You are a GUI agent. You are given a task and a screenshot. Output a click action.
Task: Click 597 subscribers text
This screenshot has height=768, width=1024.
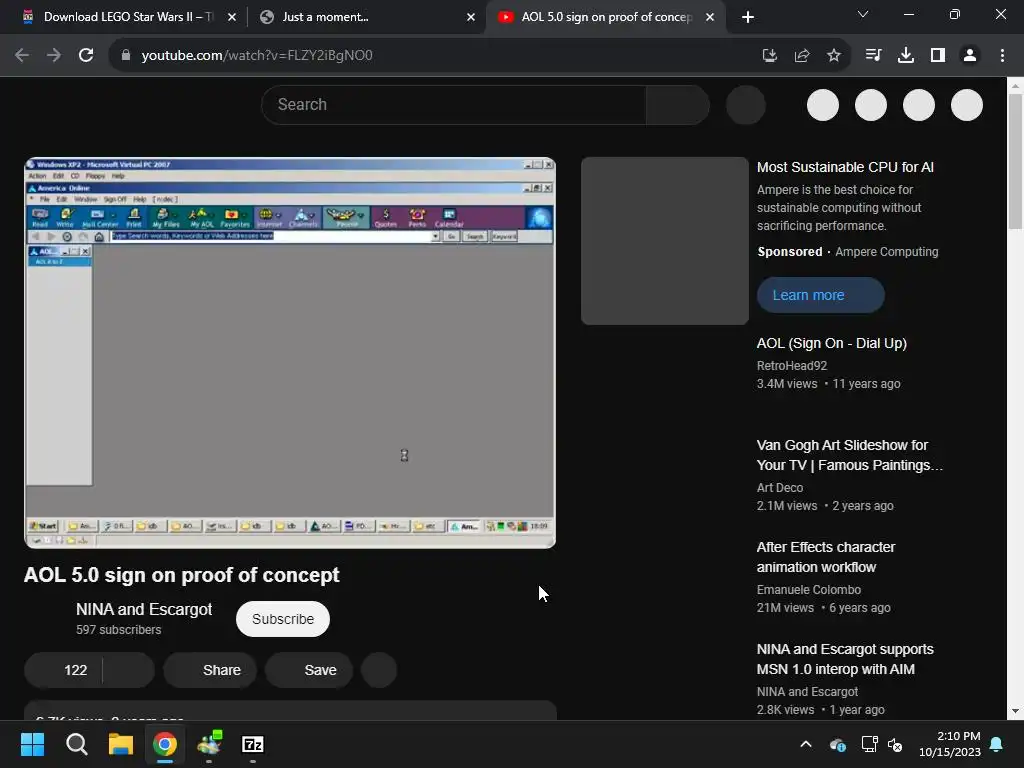coord(118,630)
